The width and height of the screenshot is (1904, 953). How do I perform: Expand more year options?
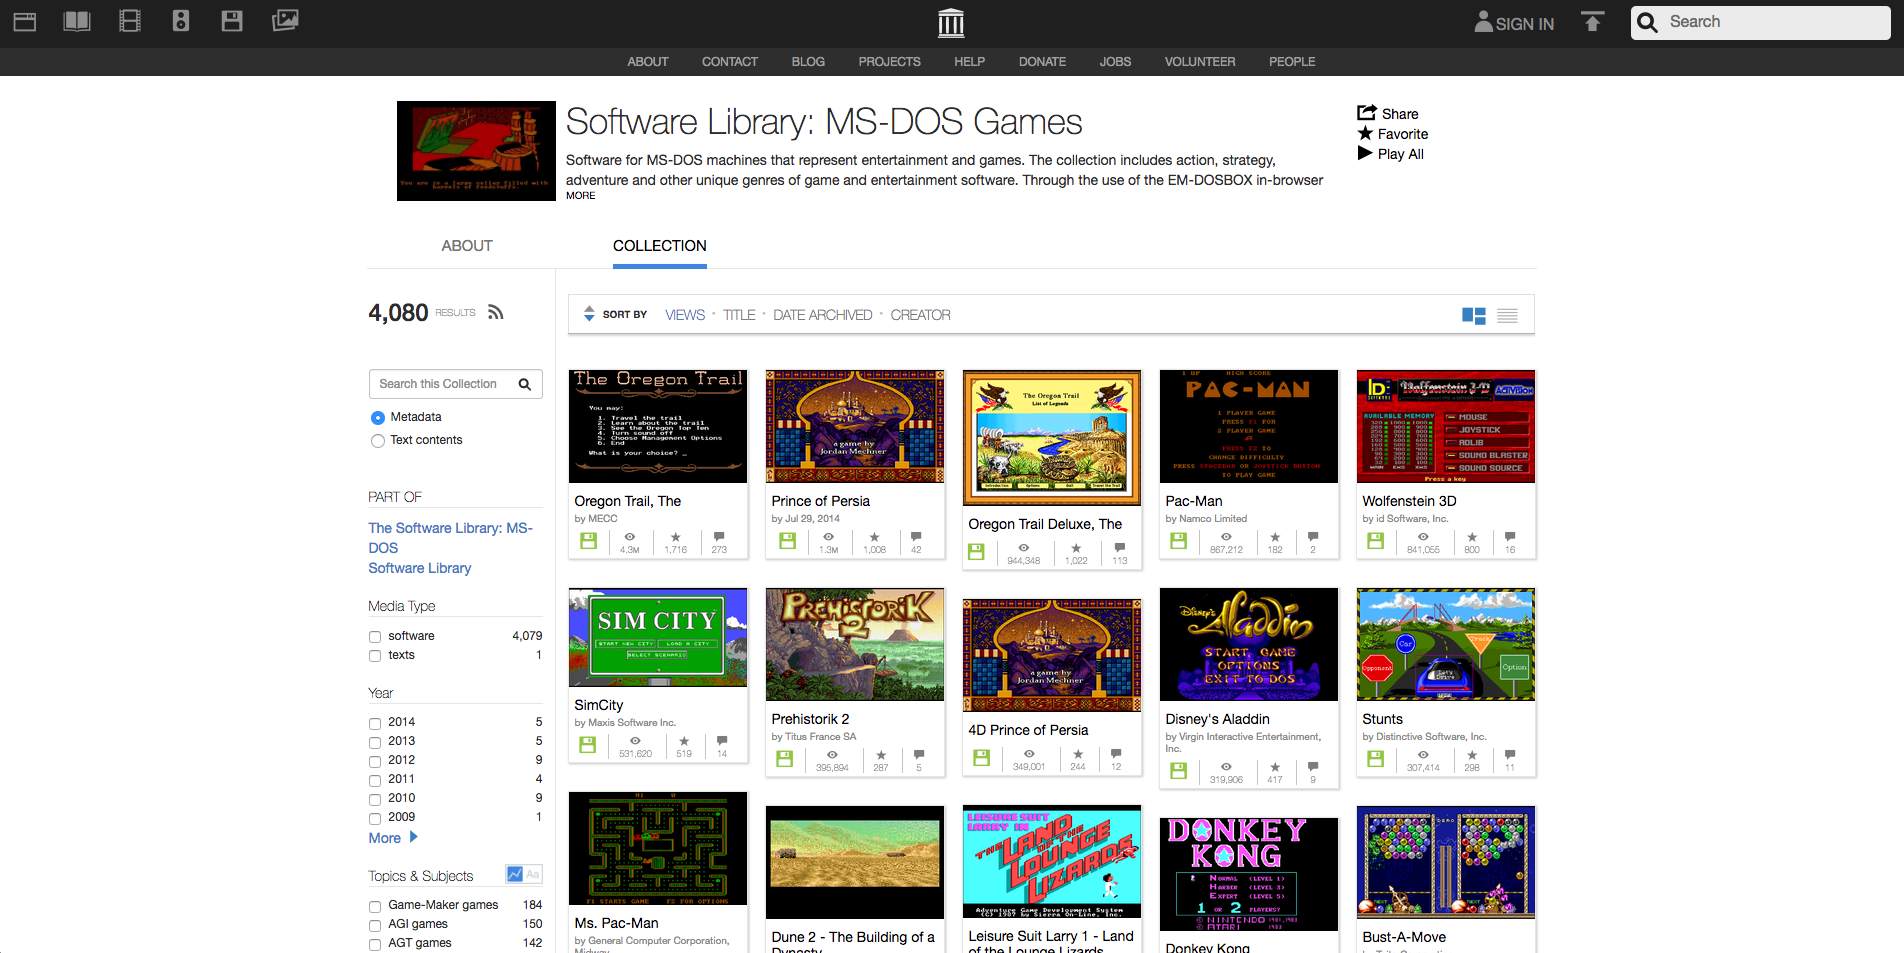pyautogui.click(x=393, y=838)
